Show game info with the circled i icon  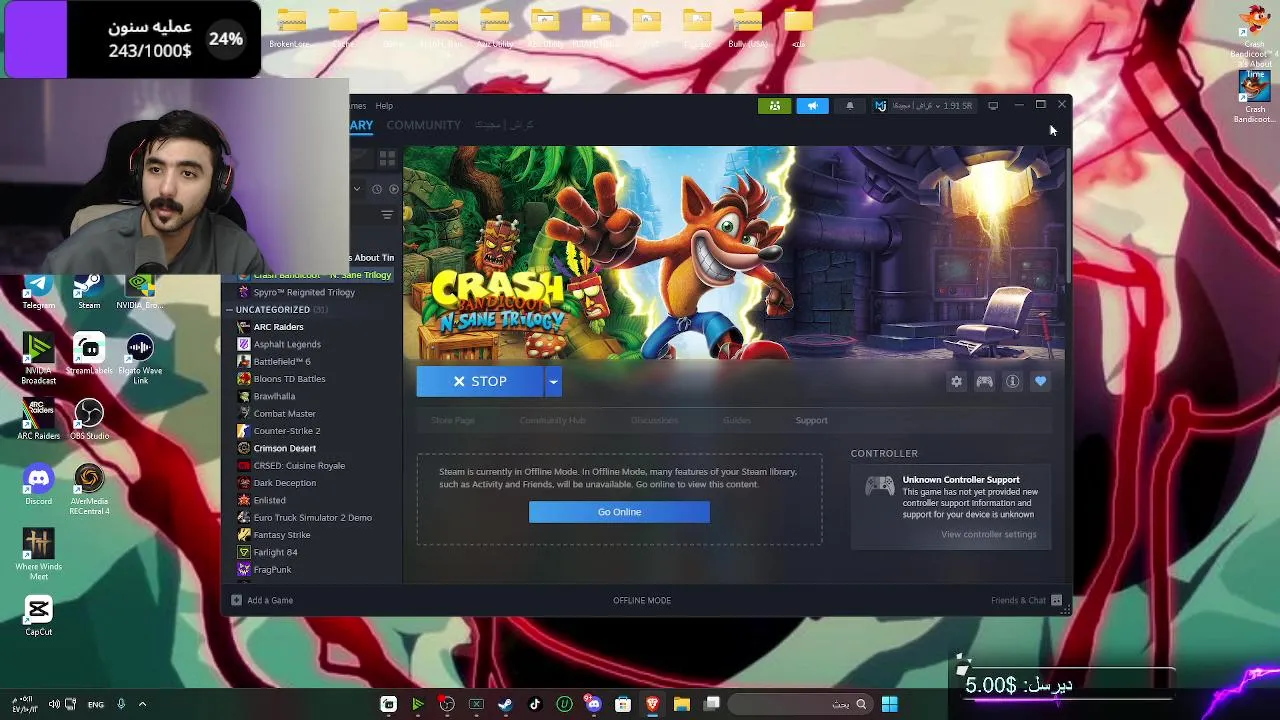(1013, 381)
